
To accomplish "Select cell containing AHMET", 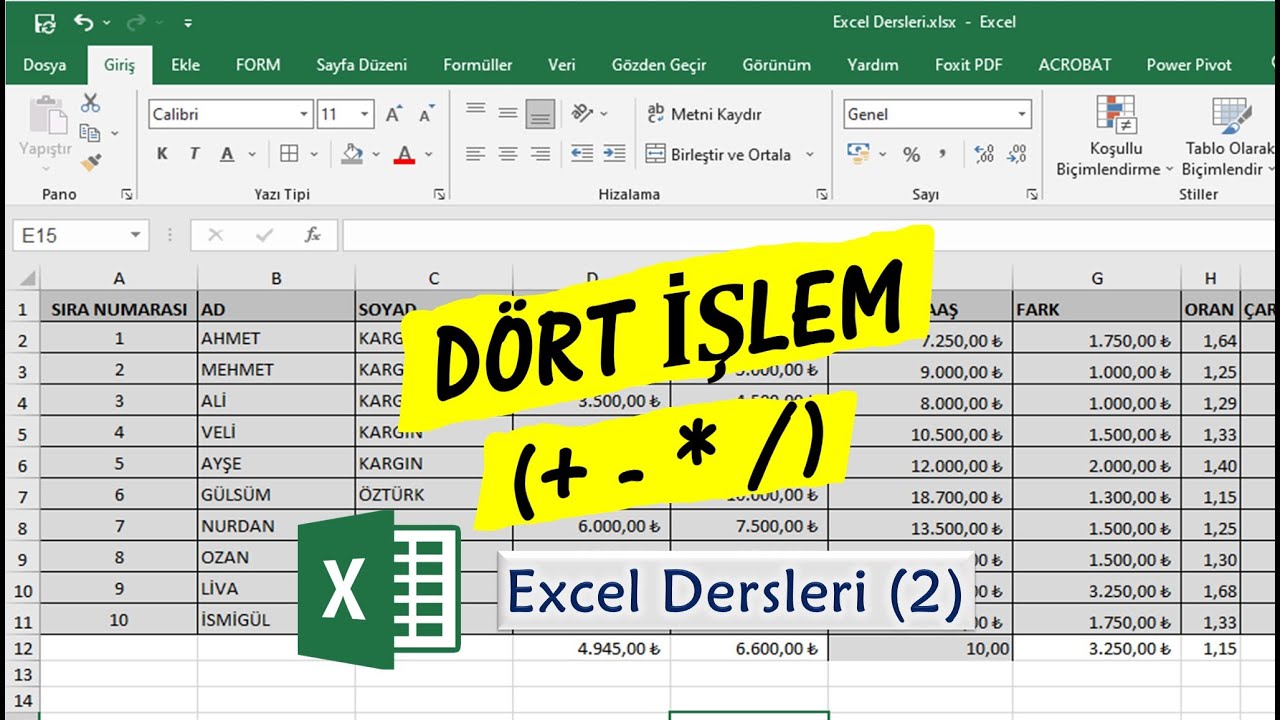I will [276, 339].
